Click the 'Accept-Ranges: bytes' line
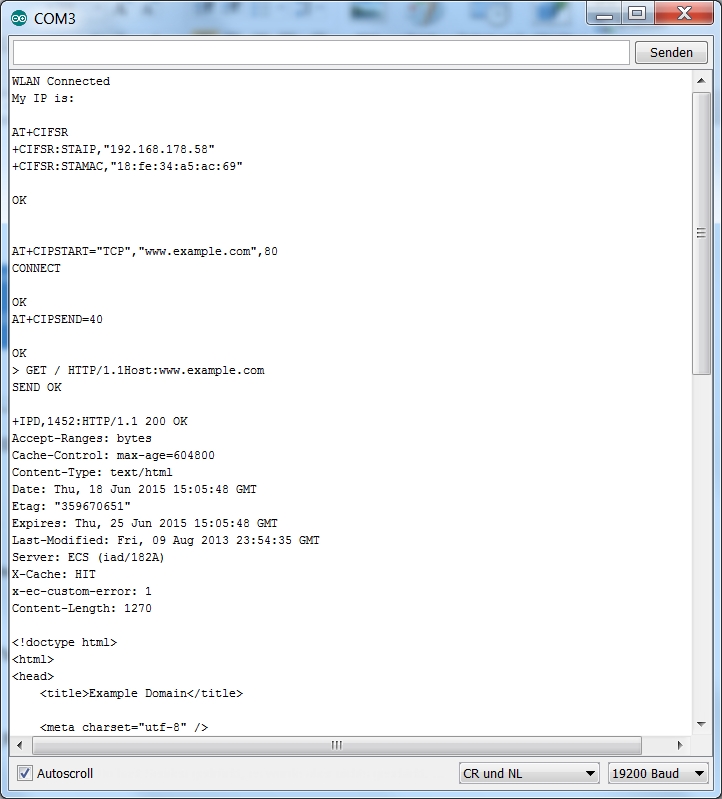 point(82,438)
